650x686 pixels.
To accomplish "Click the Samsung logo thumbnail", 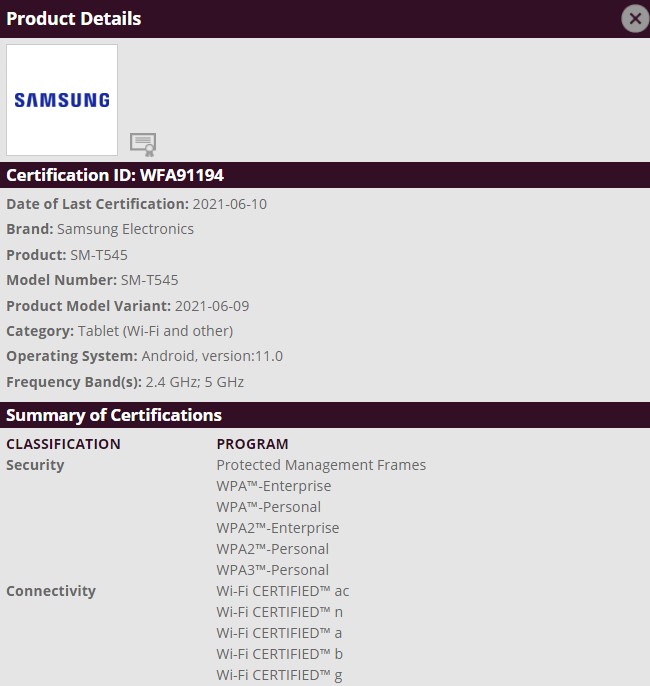I will tap(62, 100).
